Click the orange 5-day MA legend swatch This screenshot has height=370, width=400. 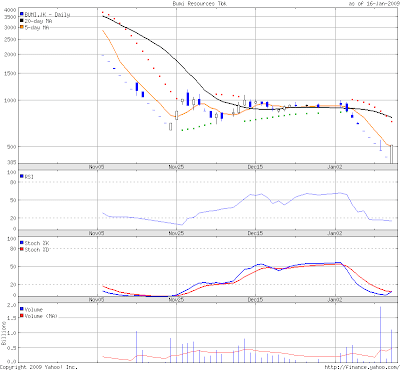pyautogui.click(x=22, y=27)
